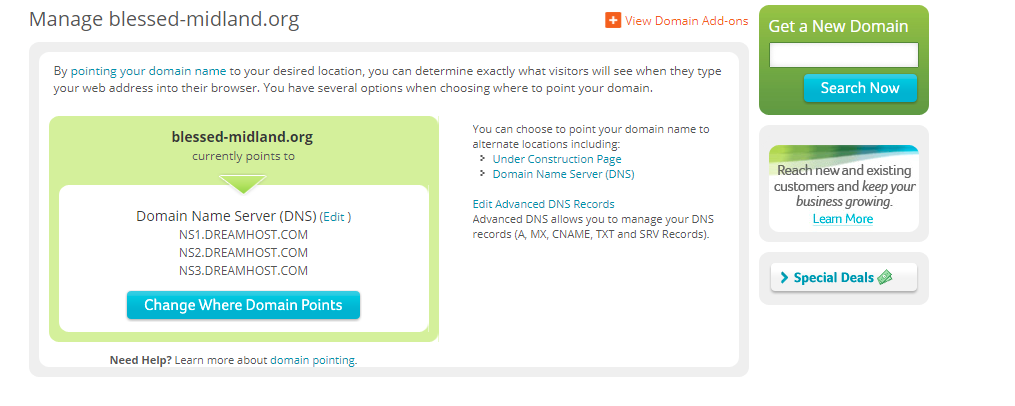Open the domain pointing help link

[313, 360]
